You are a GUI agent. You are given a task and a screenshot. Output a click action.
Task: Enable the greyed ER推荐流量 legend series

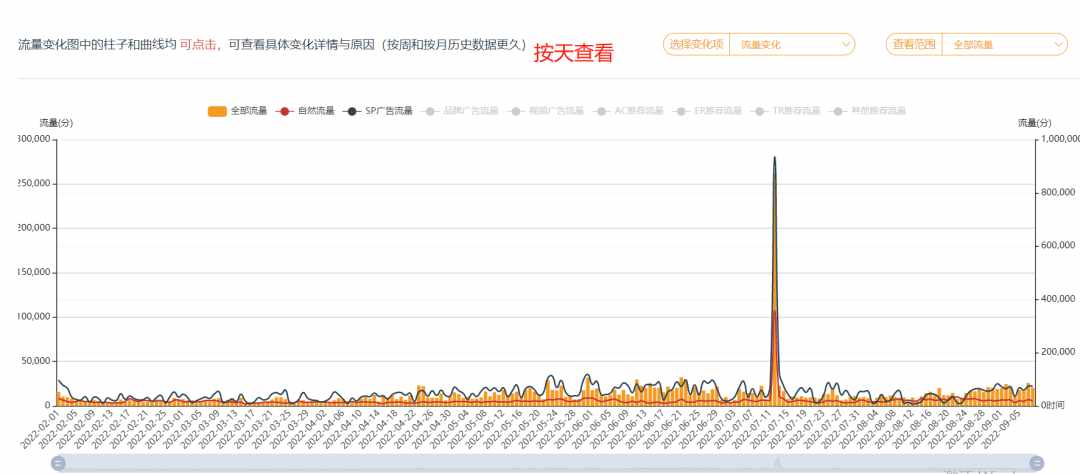tap(709, 111)
